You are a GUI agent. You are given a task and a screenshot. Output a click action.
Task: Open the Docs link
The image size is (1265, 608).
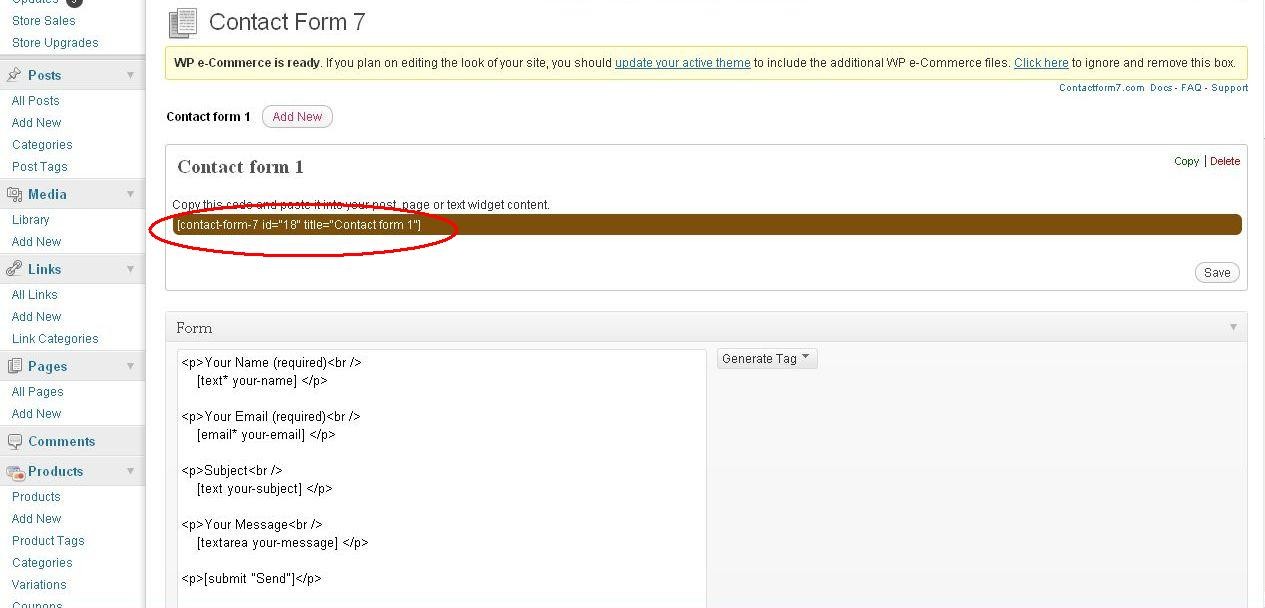1161,88
